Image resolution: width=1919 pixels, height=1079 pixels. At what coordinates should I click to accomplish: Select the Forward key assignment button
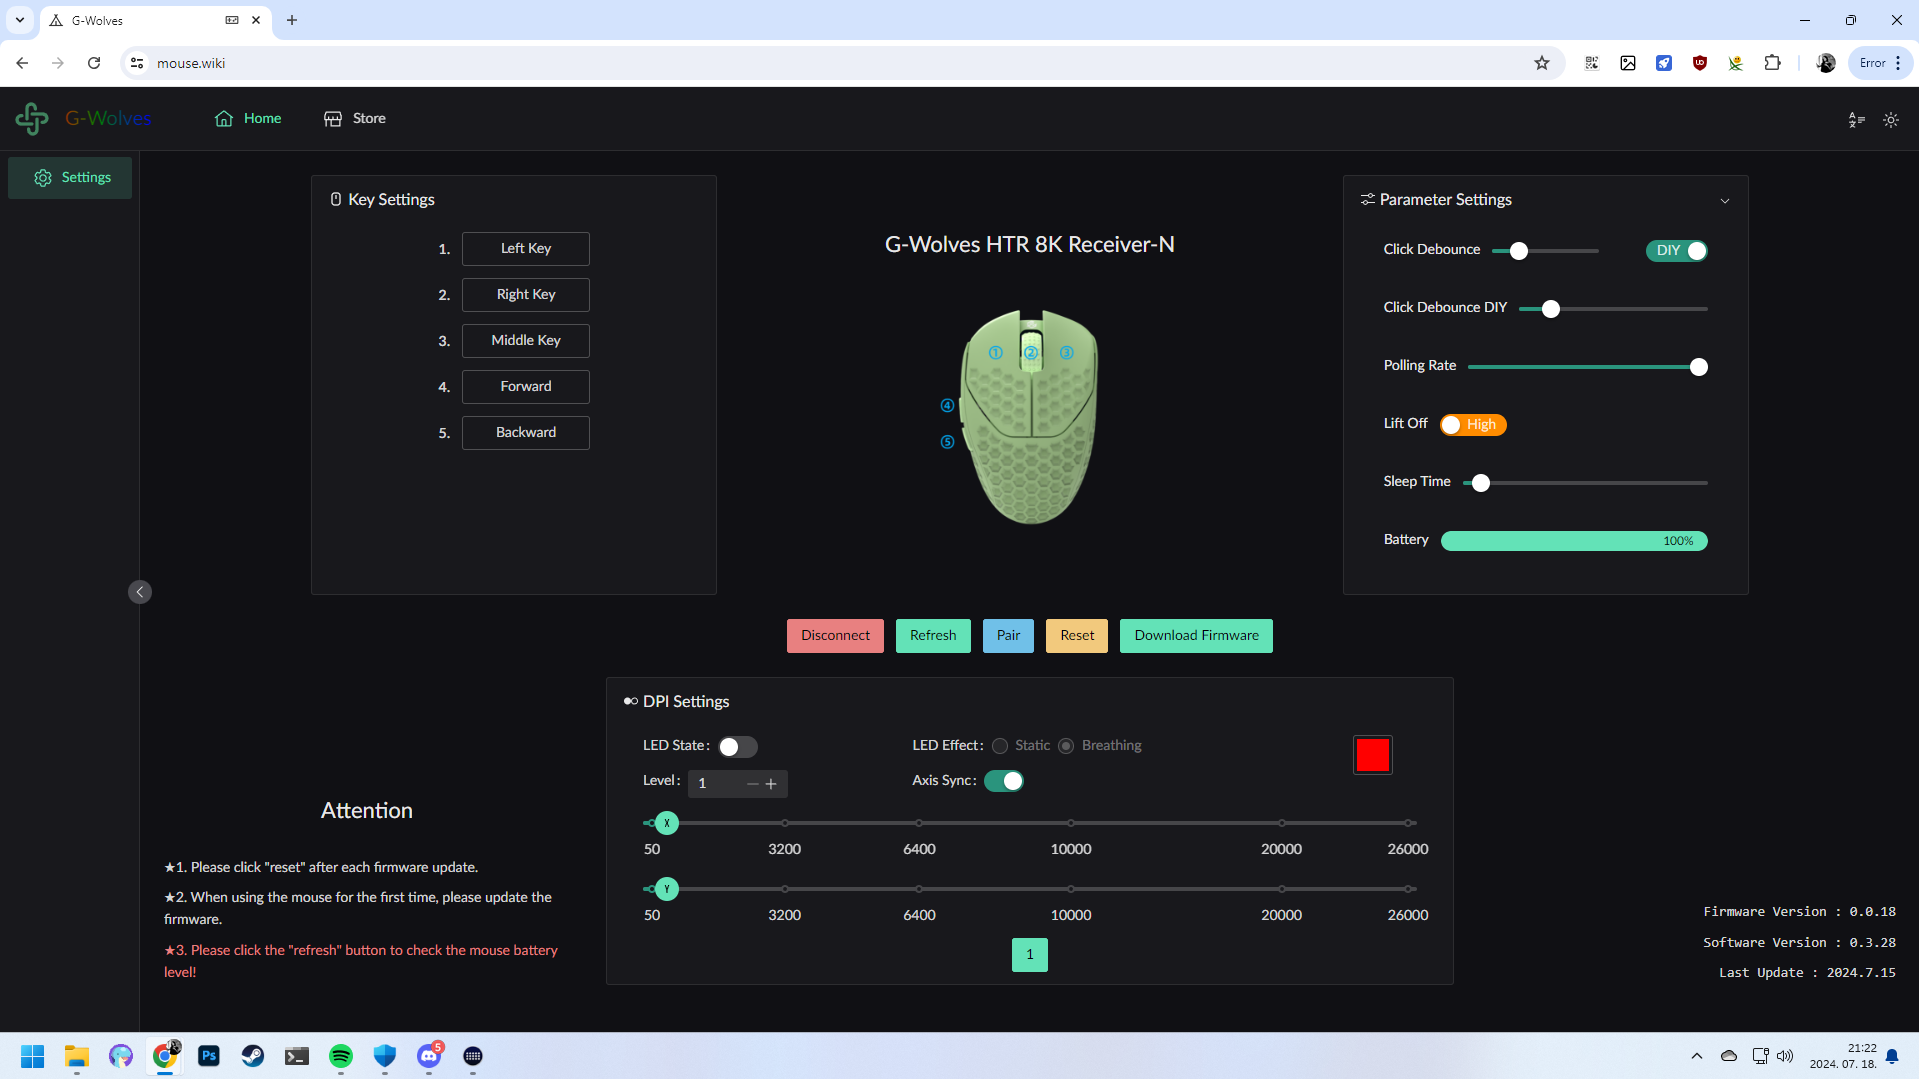[526, 387]
